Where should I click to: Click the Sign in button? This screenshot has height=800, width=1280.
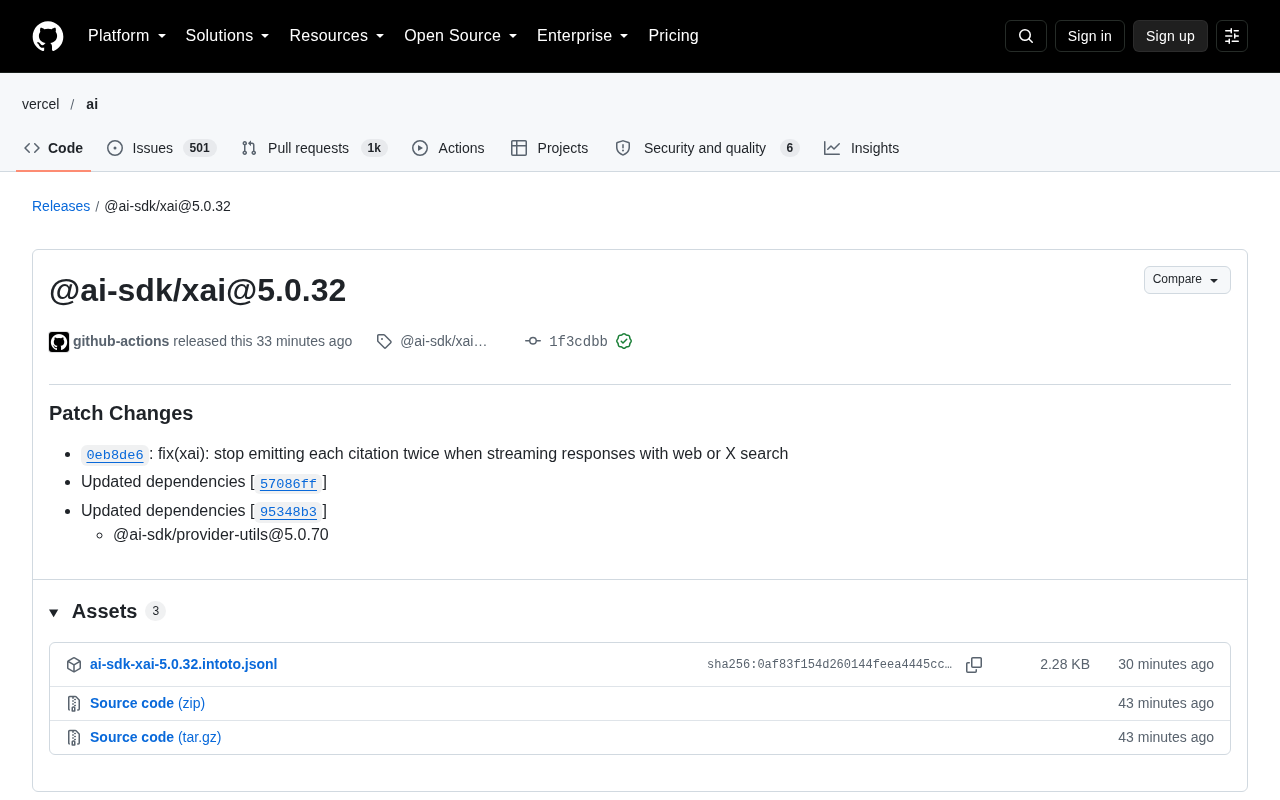(x=1090, y=36)
